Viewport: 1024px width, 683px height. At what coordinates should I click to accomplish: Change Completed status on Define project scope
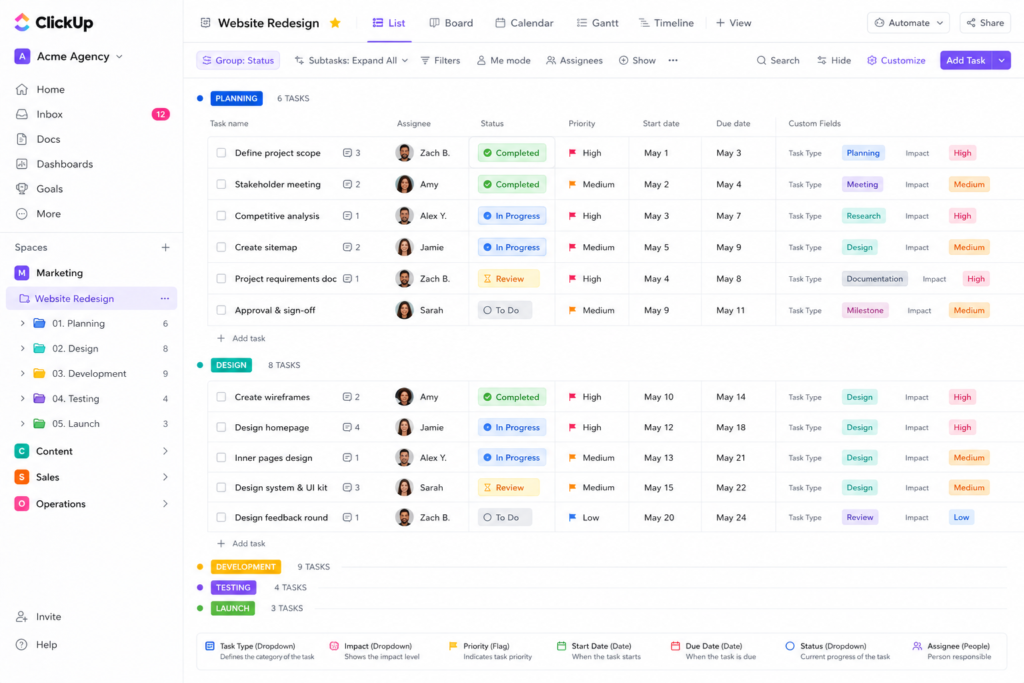pyautogui.click(x=511, y=153)
